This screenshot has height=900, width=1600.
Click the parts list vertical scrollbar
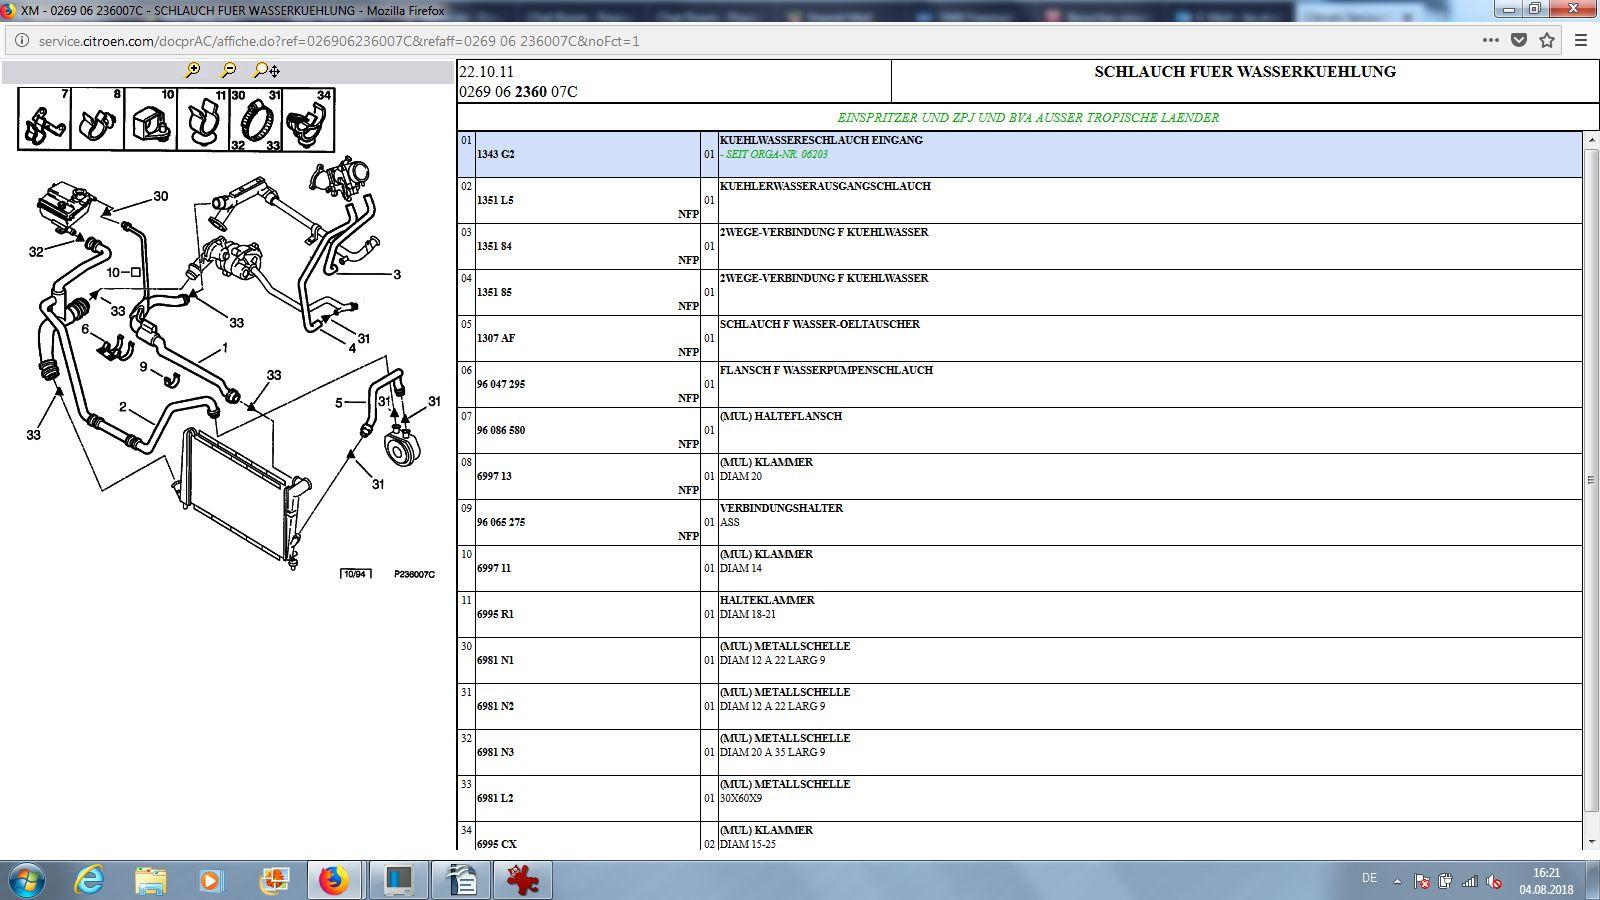pyautogui.click(x=1590, y=480)
